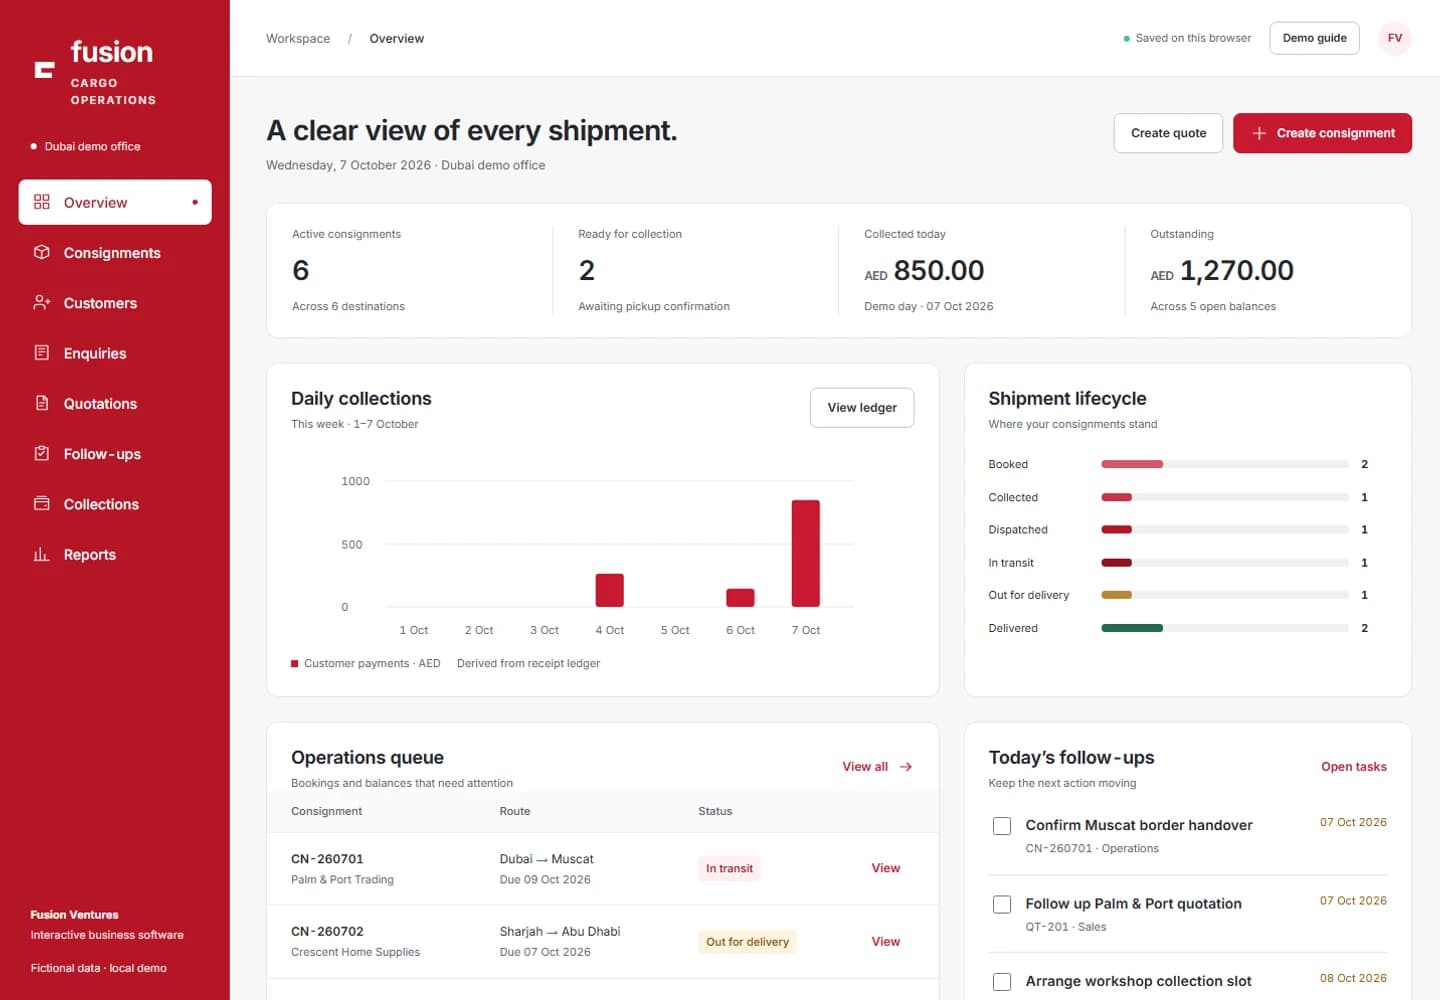The width and height of the screenshot is (1440, 1000).
Task: Click Dubai demo office in the sidebar
Action: tap(92, 146)
